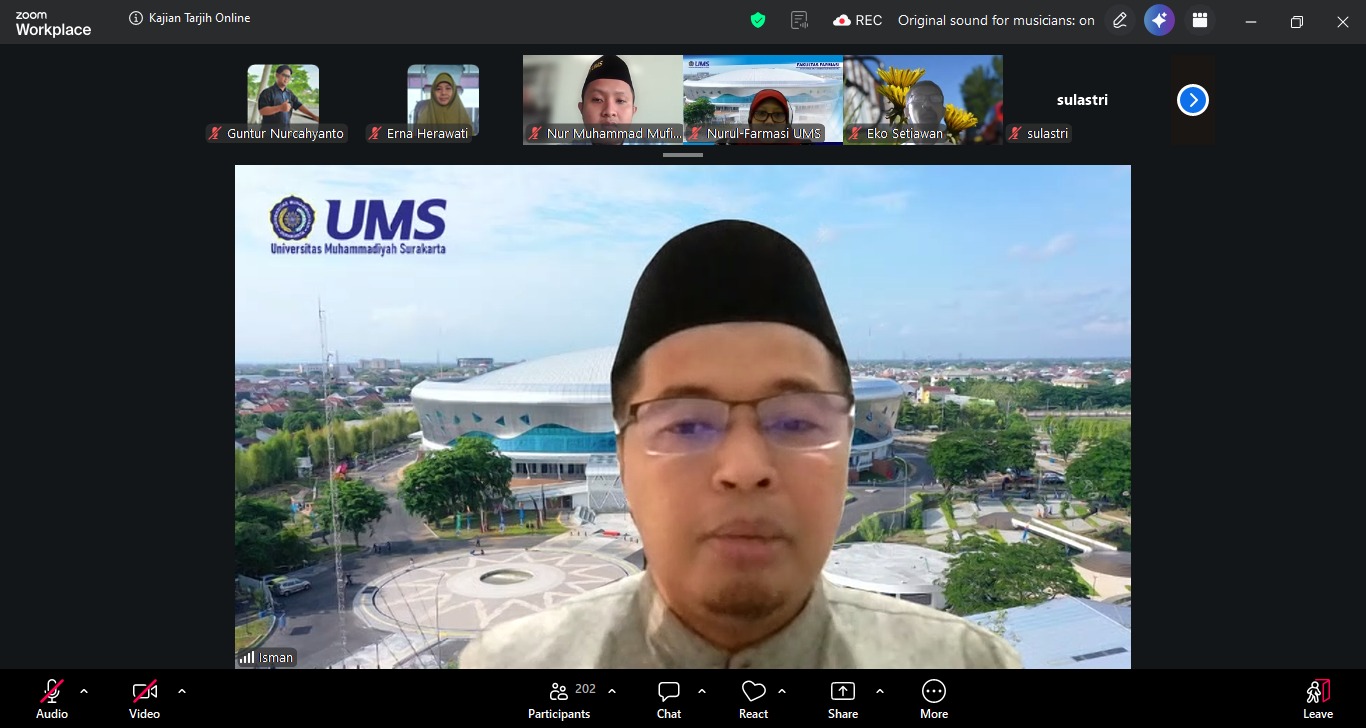Start Video camera
The width and height of the screenshot is (1366, 728).
[x=144, y=700]
